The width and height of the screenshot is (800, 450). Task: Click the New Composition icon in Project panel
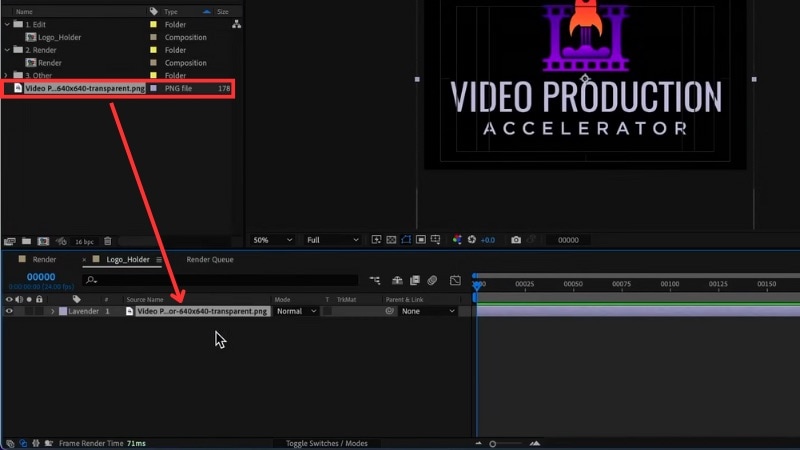(43, 241)
